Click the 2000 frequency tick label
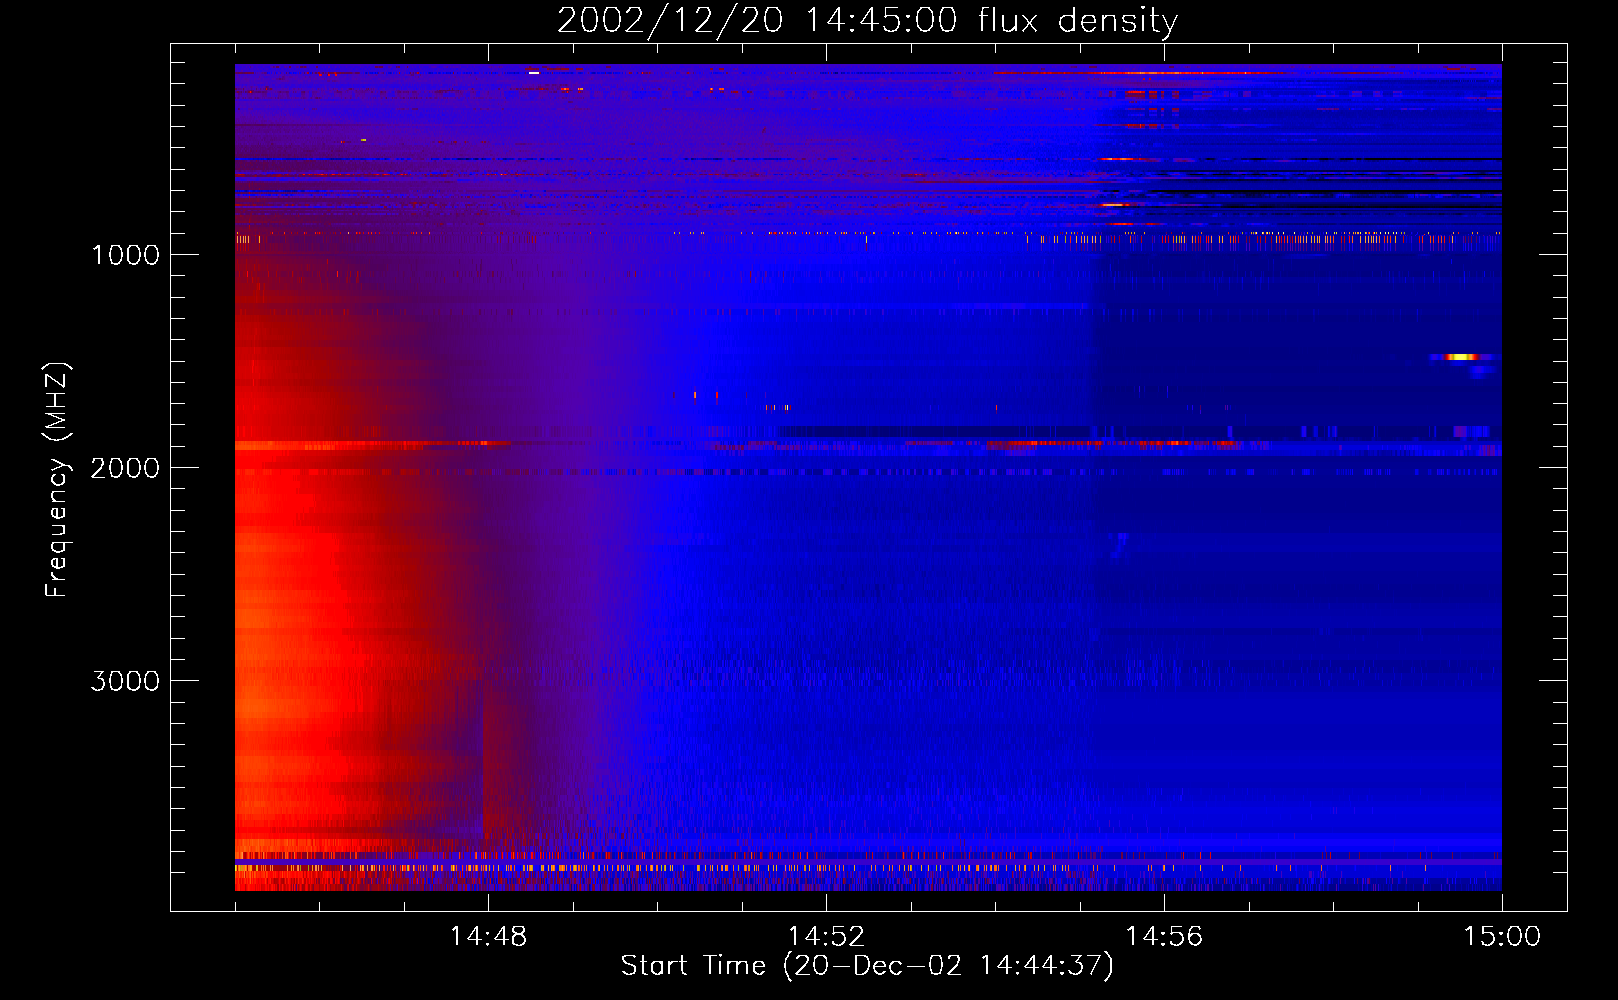Screen dimensions: 1618x1000 pyautogui.click(x=125, y=468)
